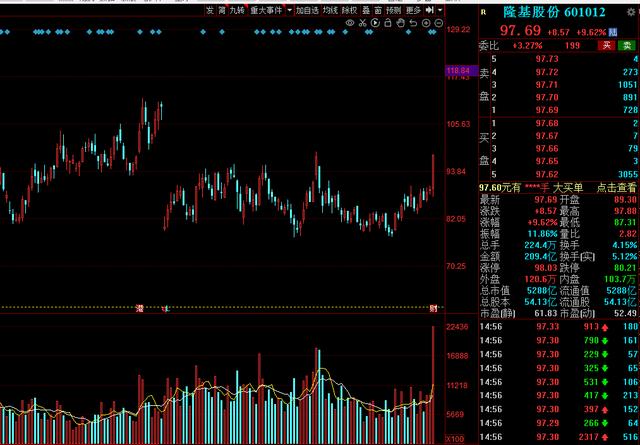The width and height of the screenshot is (640, 445).
Task: Toggle the eye visibility icon above chart
Action: [350, 23]
